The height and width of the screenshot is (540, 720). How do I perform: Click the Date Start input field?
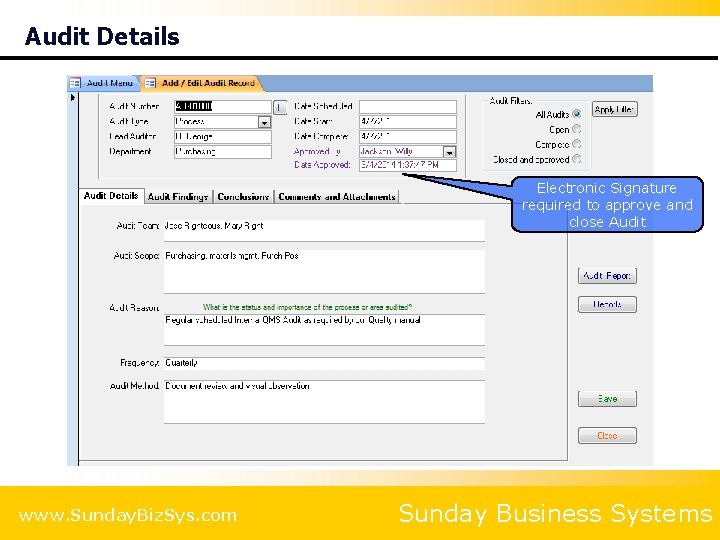(x=408, y=122)
